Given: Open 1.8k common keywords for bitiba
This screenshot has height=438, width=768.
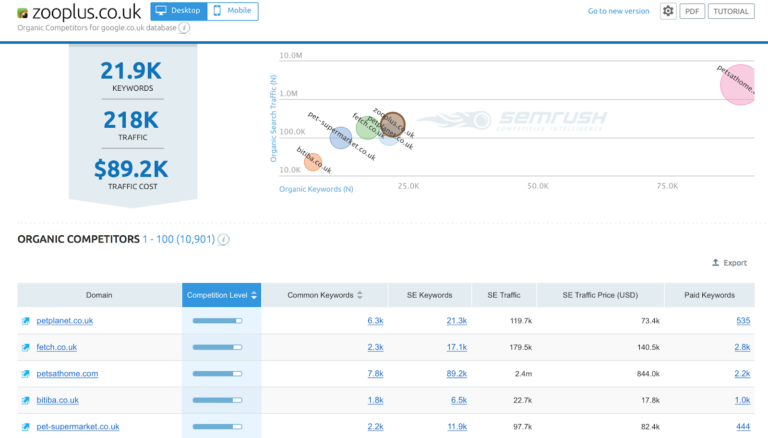Looking at the screenshot, I should click(x=375, y=400).
